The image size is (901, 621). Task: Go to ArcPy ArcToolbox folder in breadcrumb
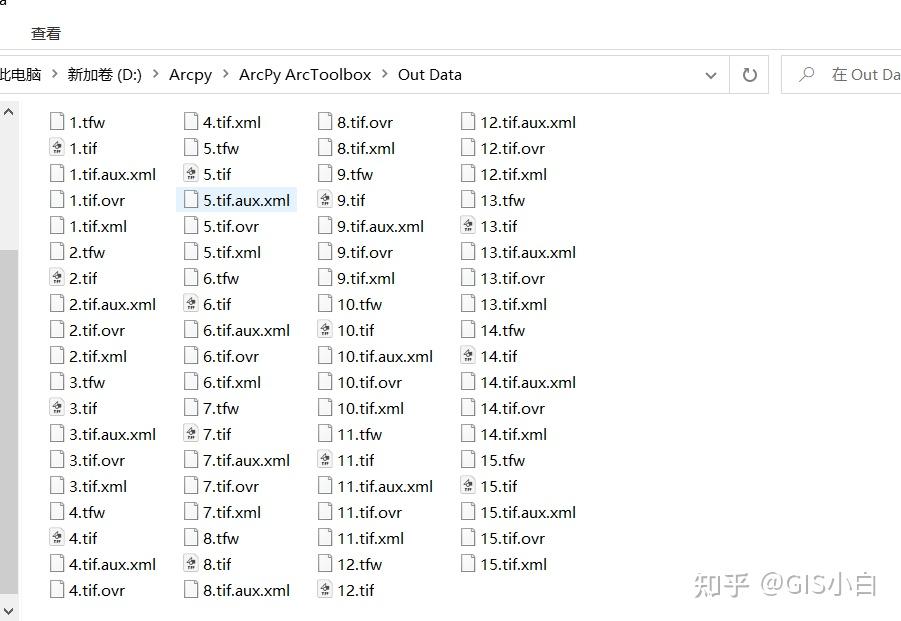pyautogui.click(x=305, y=75)
